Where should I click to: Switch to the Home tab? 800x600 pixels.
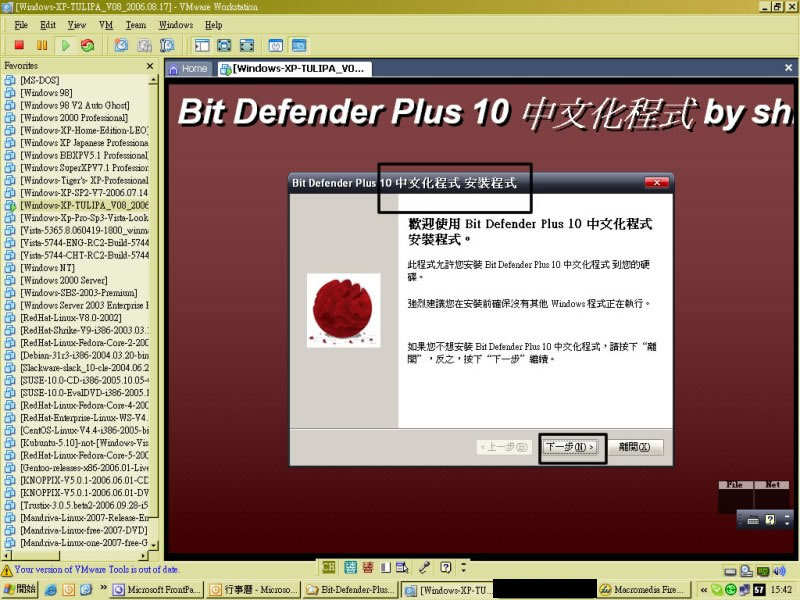pyautogui.click(x=188, y=68)
